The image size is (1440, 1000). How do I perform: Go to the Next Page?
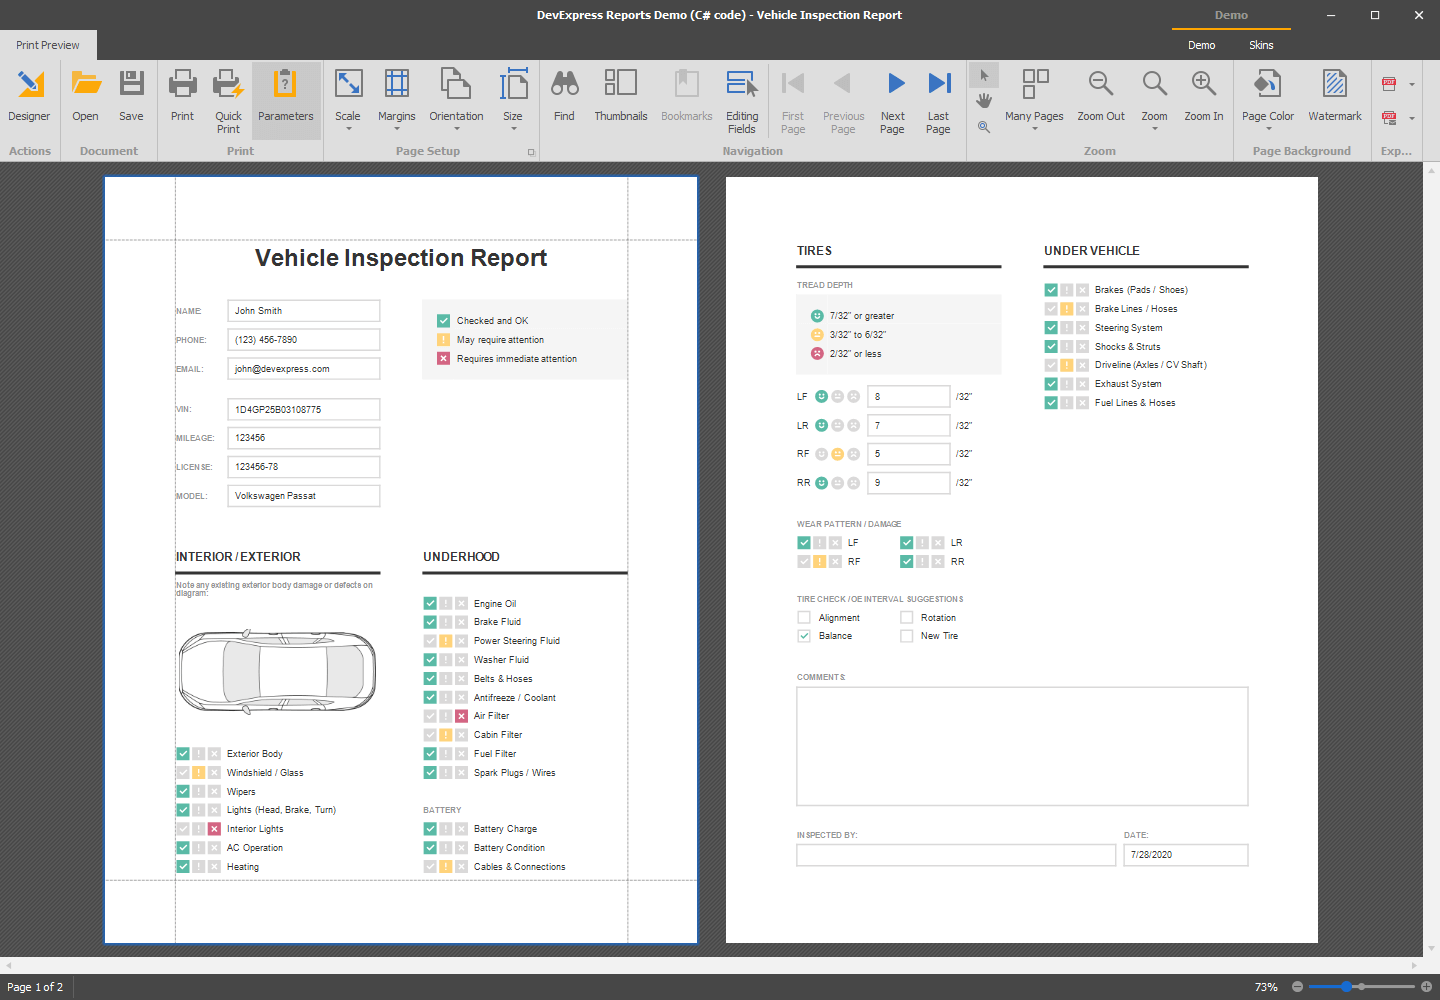click(x=892, y=97)
